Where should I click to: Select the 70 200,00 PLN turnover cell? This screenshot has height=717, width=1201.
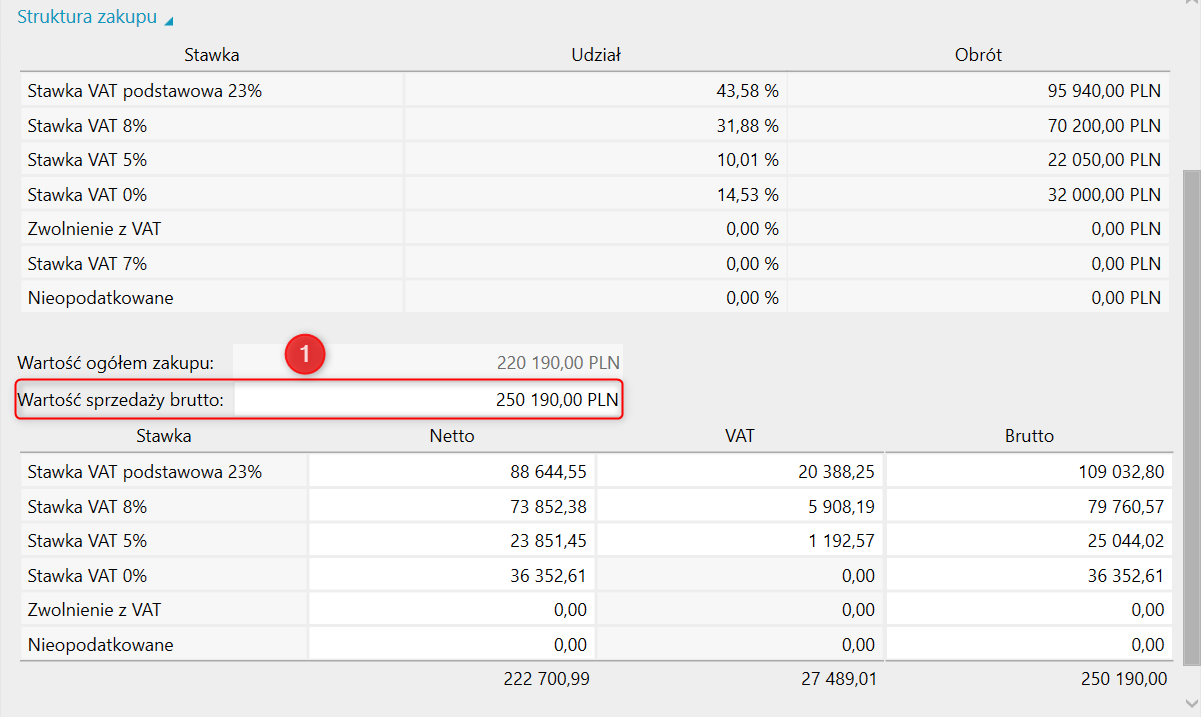pyautogui.click(x=978, y=126)
